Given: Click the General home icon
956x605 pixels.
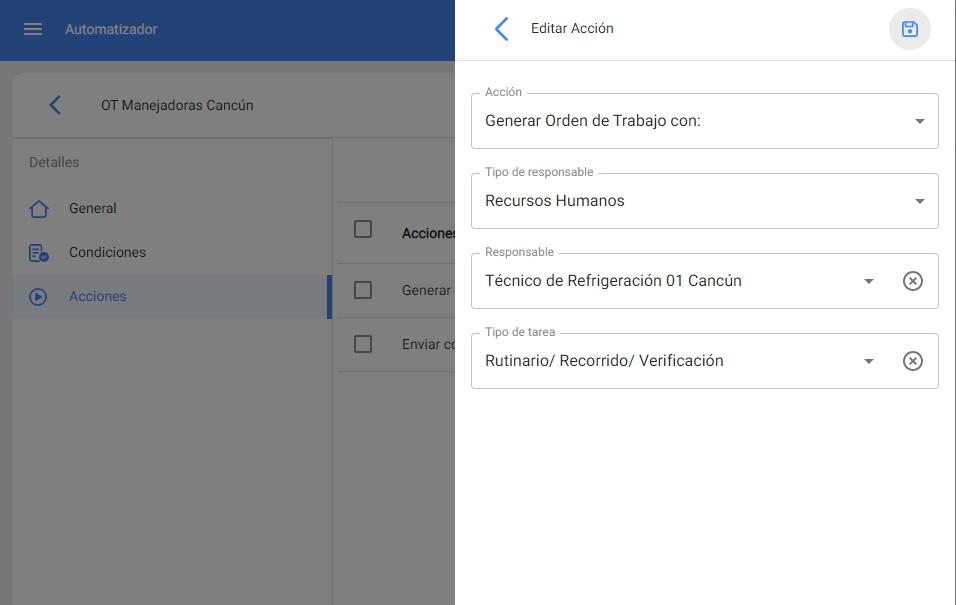Looking at the screenshot, I should coord(39,209).
